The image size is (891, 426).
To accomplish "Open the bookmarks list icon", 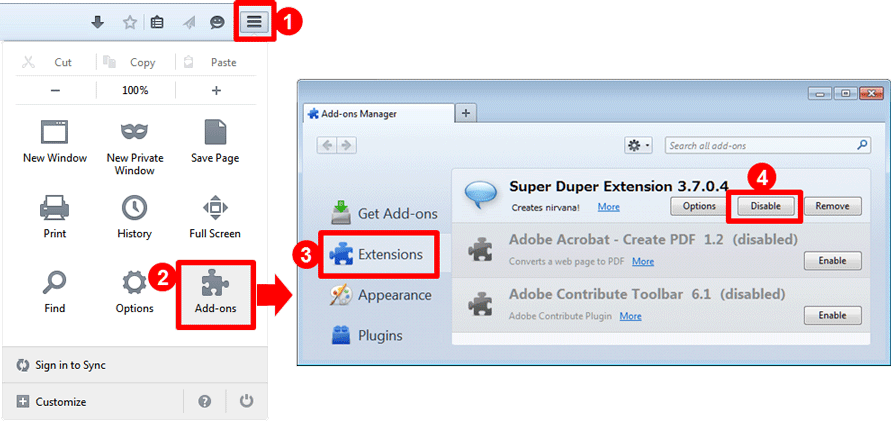I will pos(157,22).
